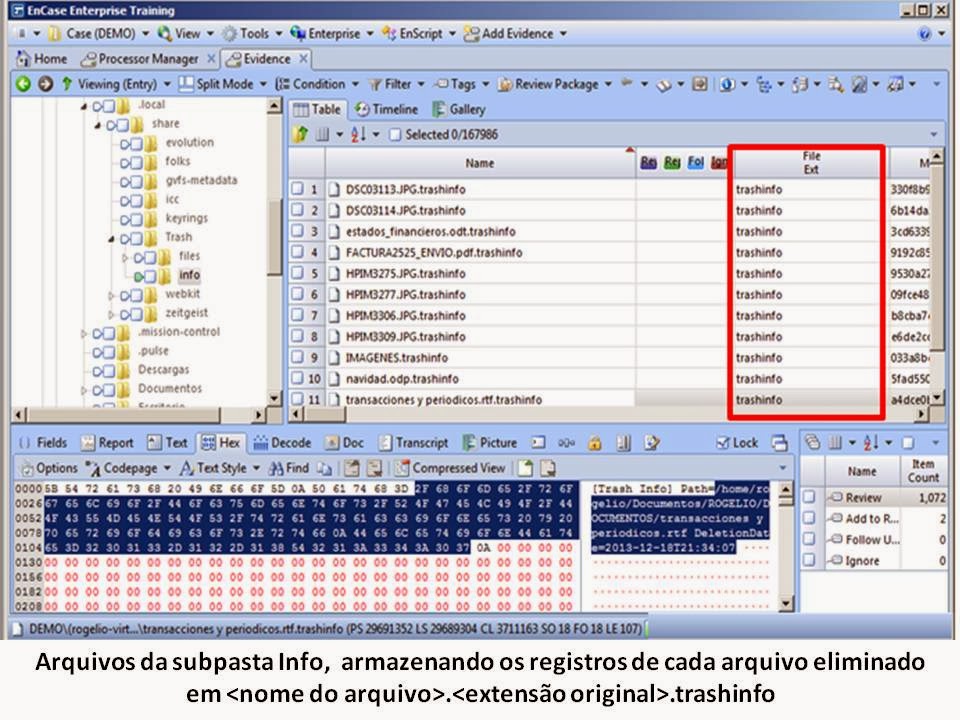Switch to the Home tab
960x720 pixels.
coord(42,59)
